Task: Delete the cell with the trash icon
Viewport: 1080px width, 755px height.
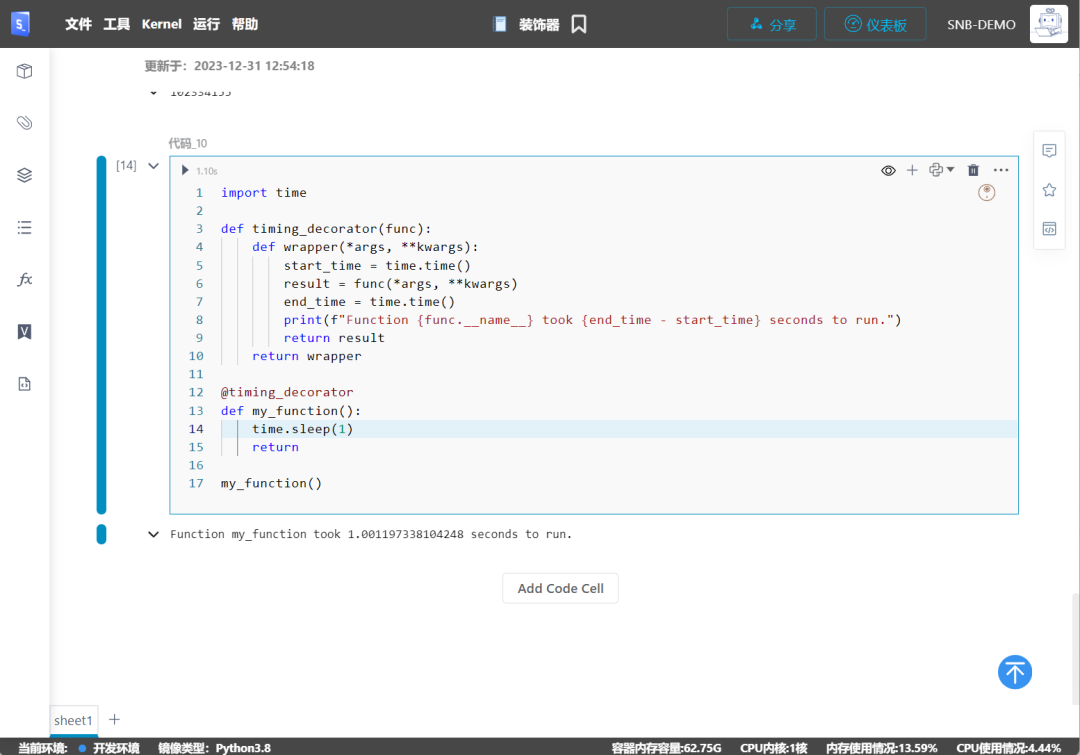Action: coord(973,170)
